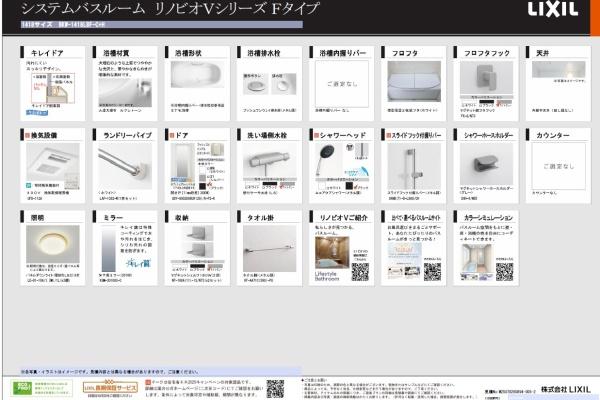Screen dimensions: 600x400
Task: Click the 照明 card heading
Action: pos(38,217)
